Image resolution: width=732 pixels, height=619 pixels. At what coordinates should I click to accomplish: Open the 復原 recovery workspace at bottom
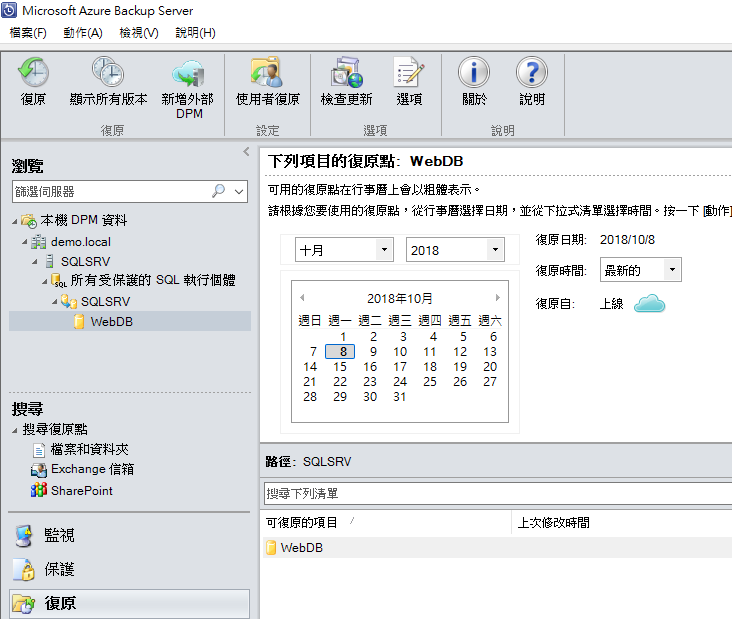[129, 604]
